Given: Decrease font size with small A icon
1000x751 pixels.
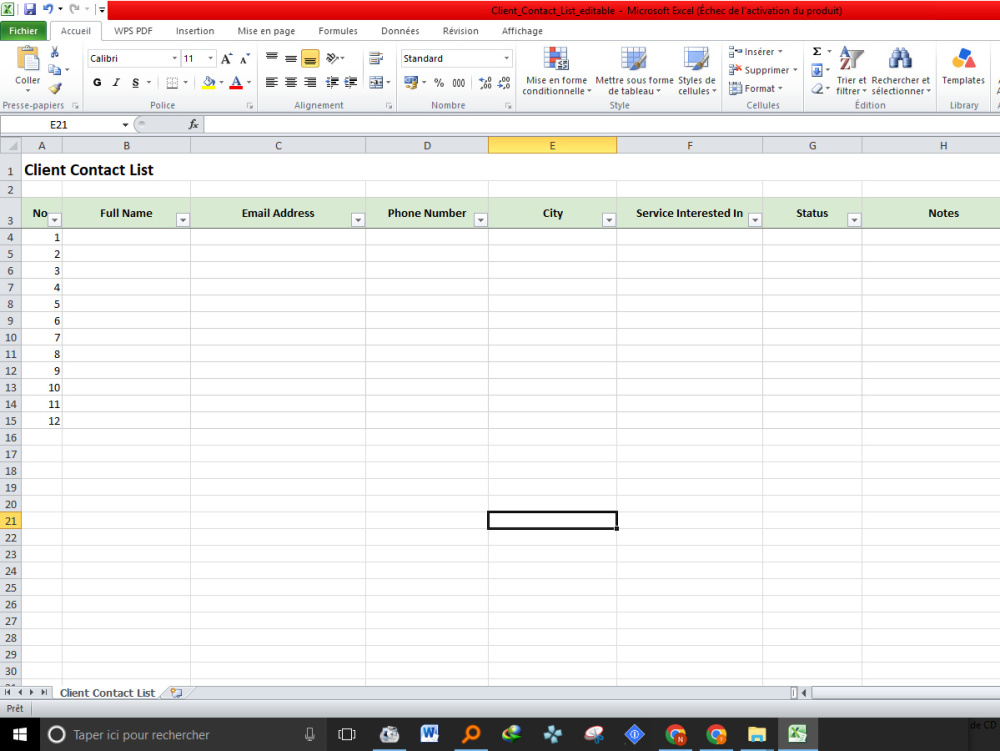Looking at the screenshot, I should pyautogui.click(x=245, y=59).
